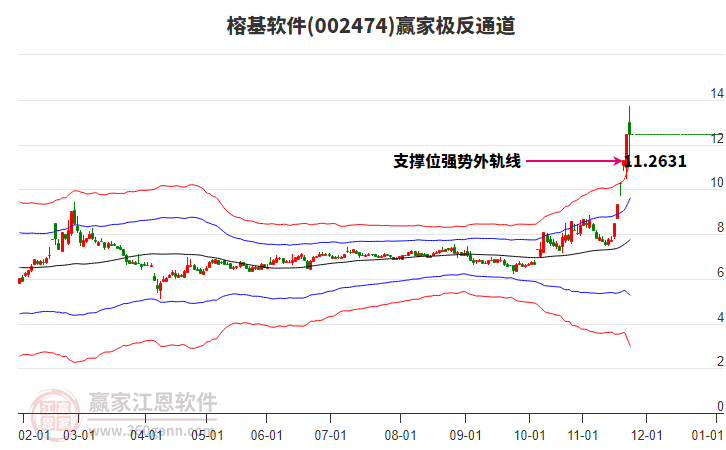This screenshot has height=450, width=726.
Task: Click the x-axis date 07-01
Action: 331,436
